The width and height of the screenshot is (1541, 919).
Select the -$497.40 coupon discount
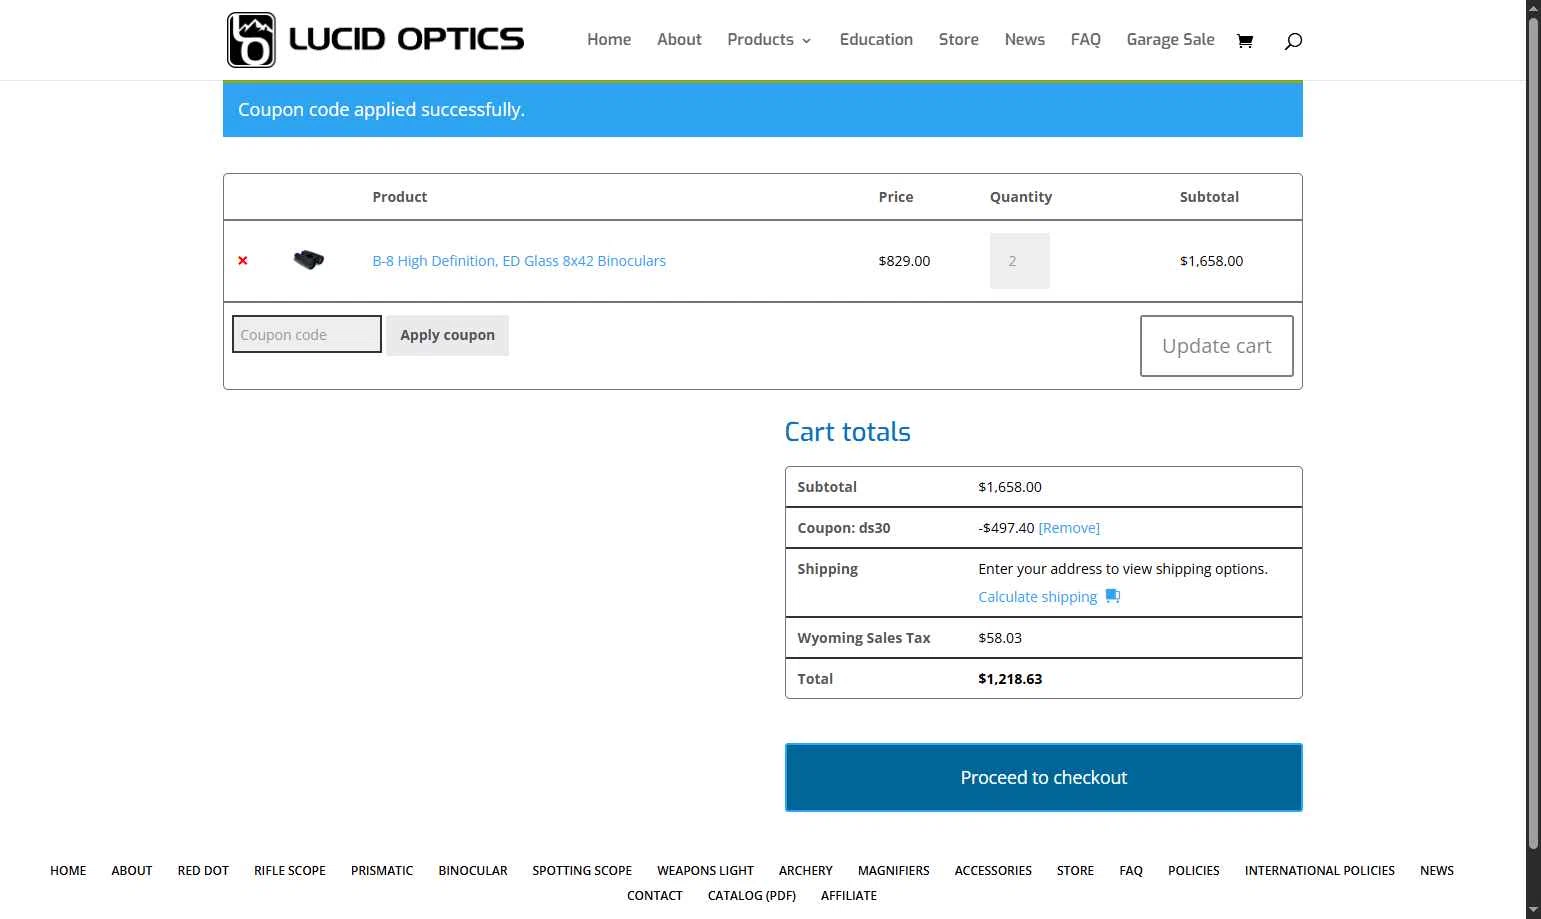coord(1006,528)
